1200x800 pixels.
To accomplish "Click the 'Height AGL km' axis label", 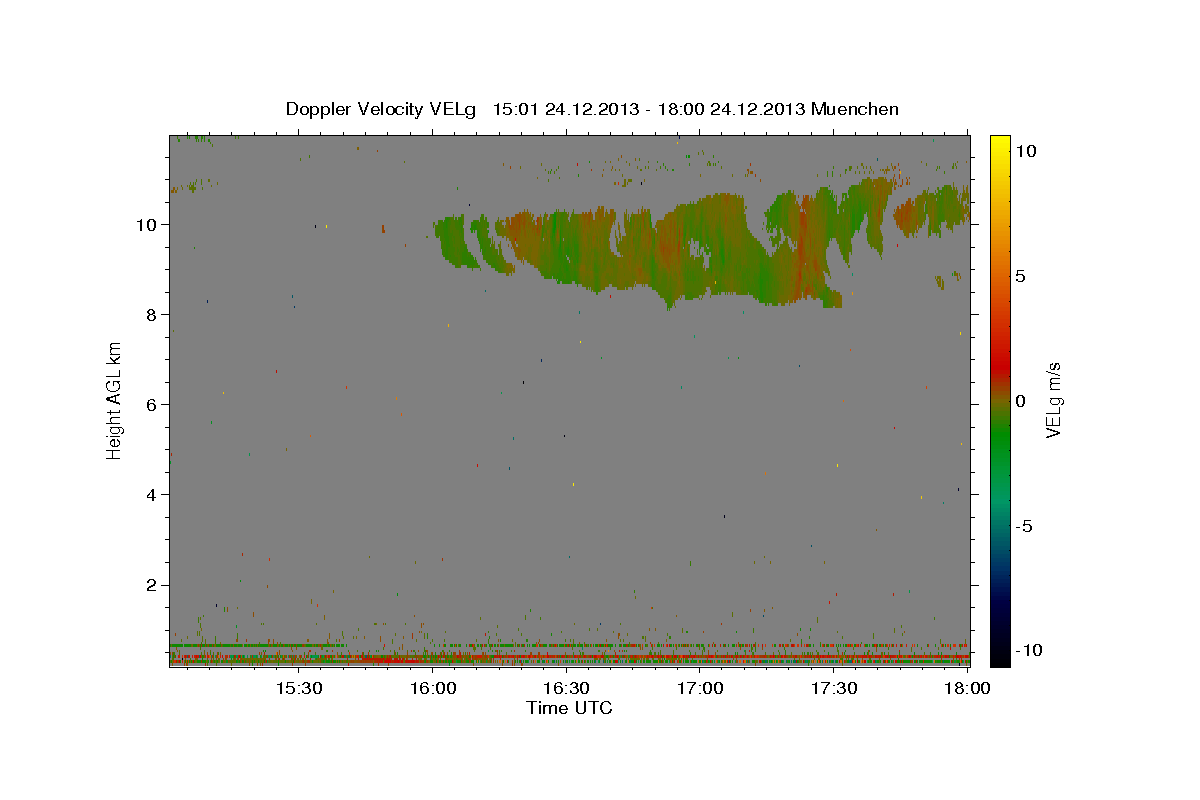I will 115,400.
